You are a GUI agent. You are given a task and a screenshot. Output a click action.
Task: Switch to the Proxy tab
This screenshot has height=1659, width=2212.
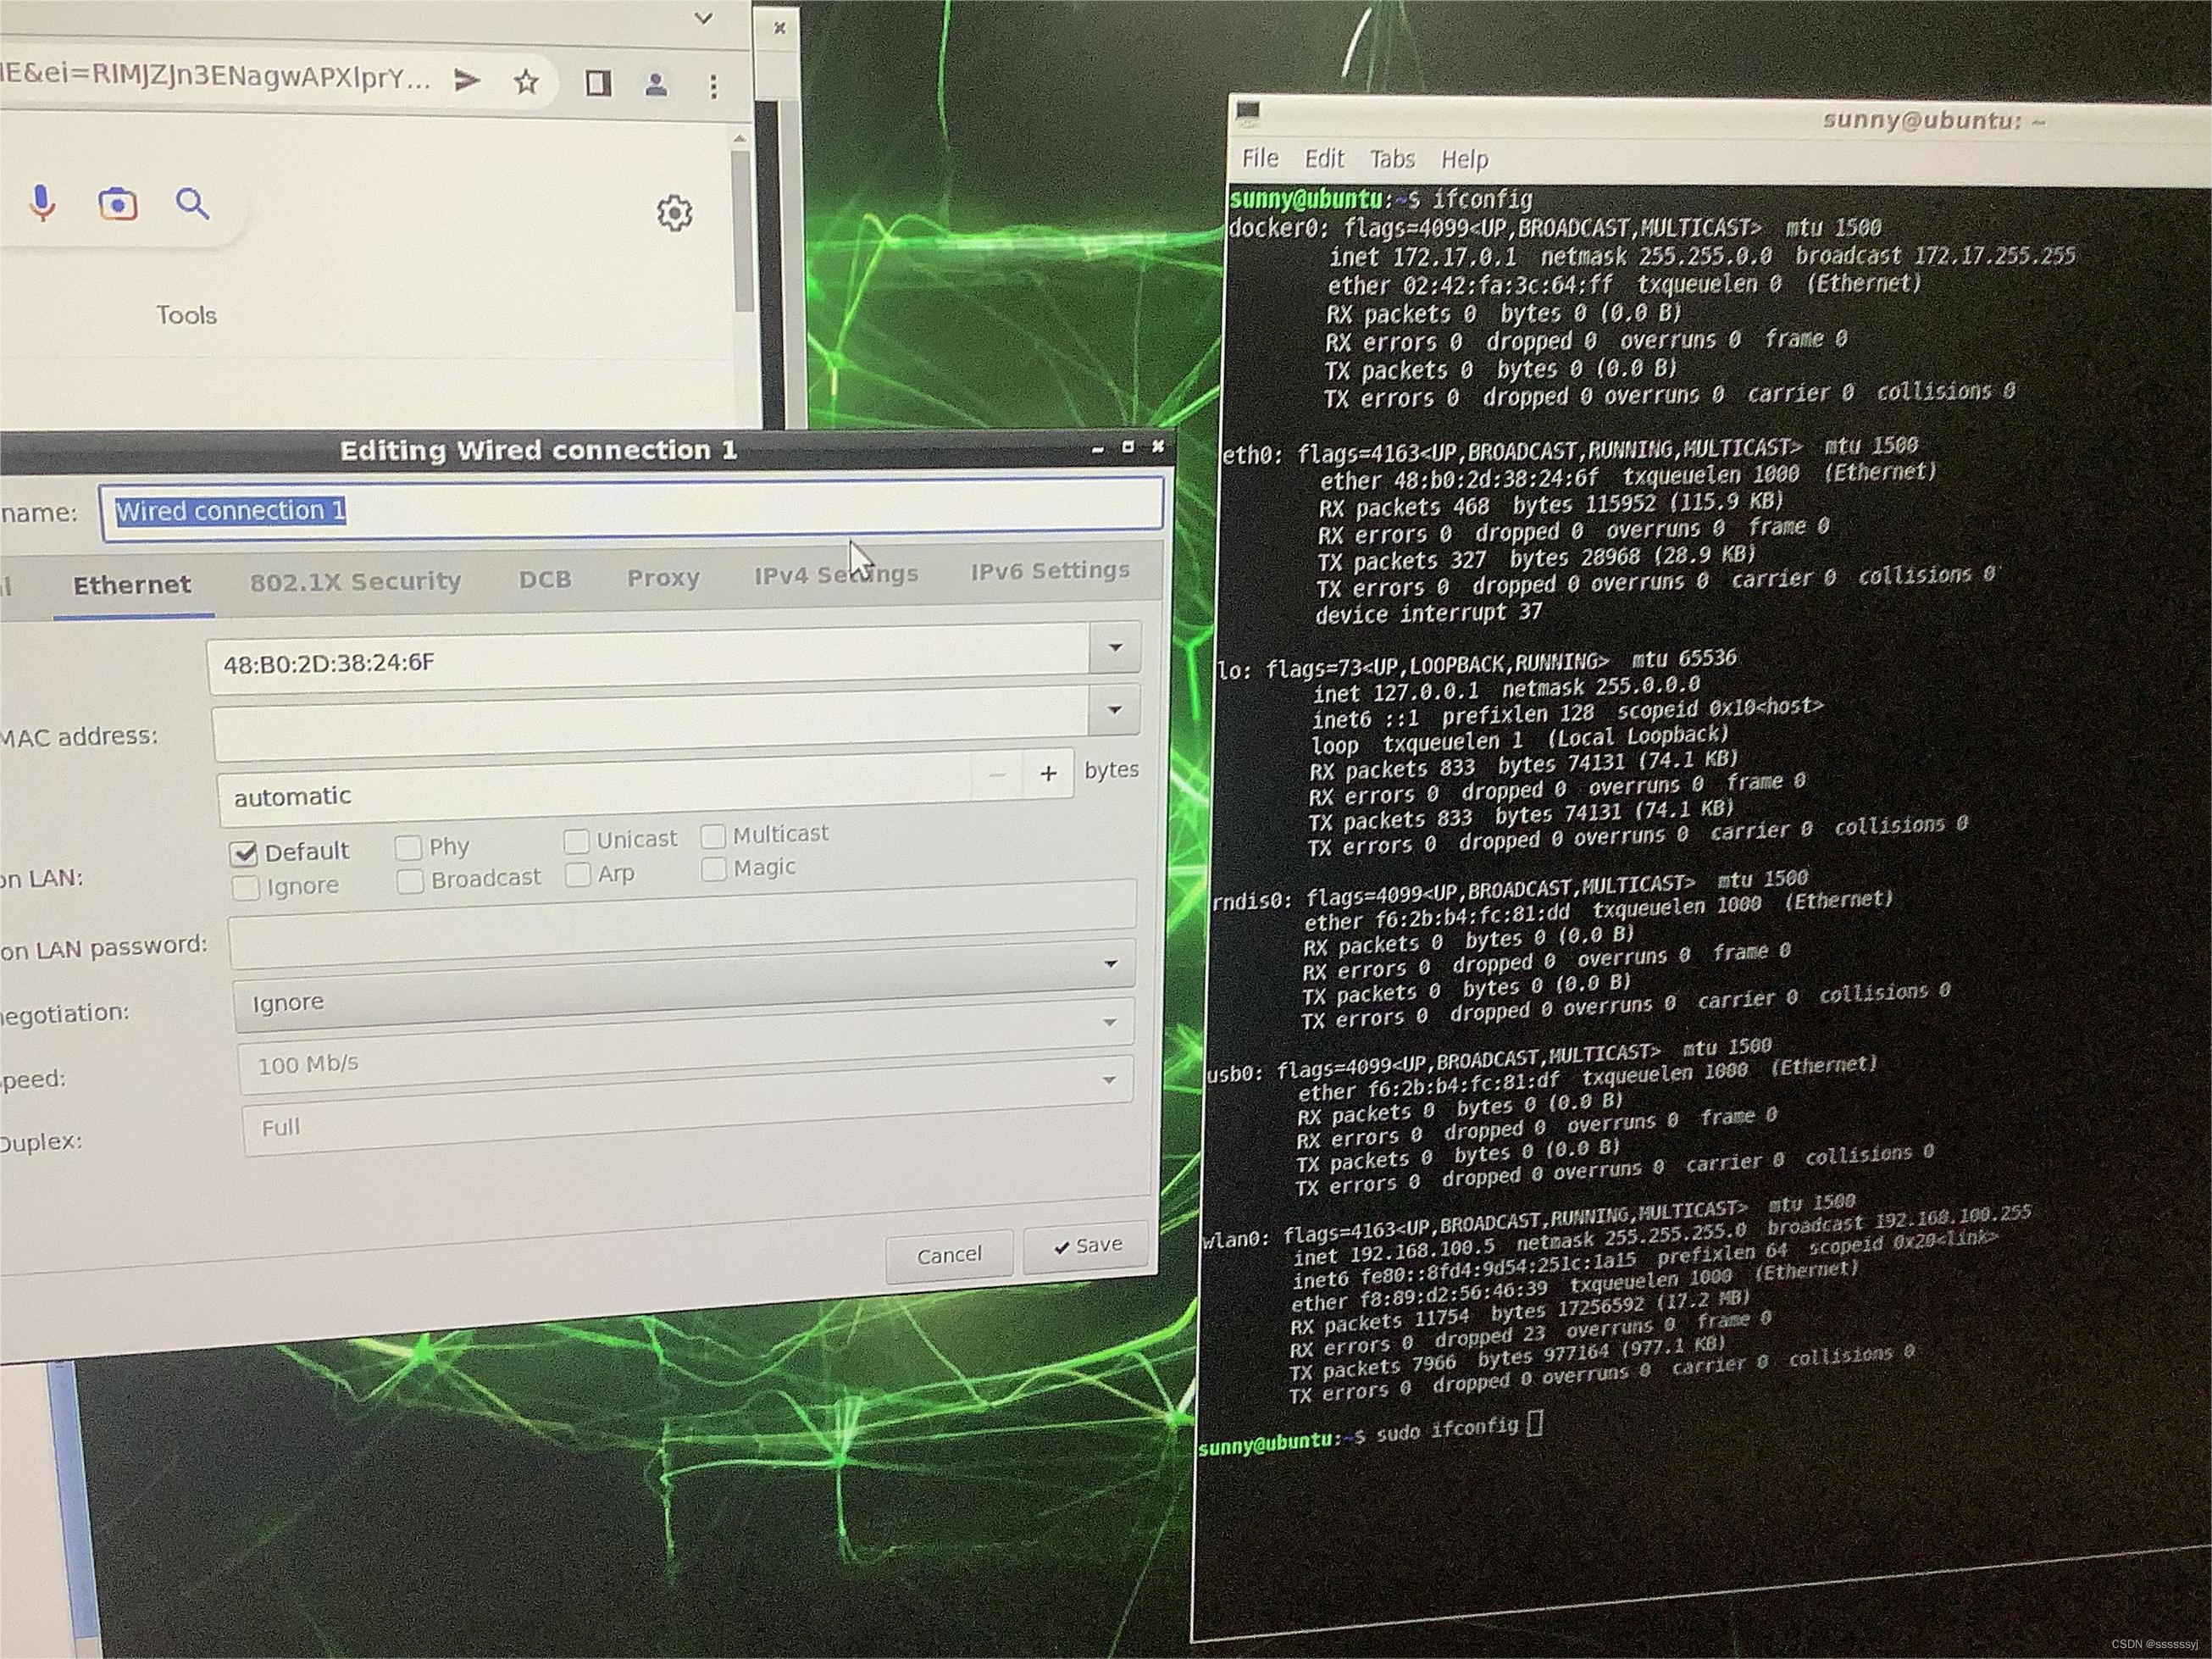pos(663,578)
